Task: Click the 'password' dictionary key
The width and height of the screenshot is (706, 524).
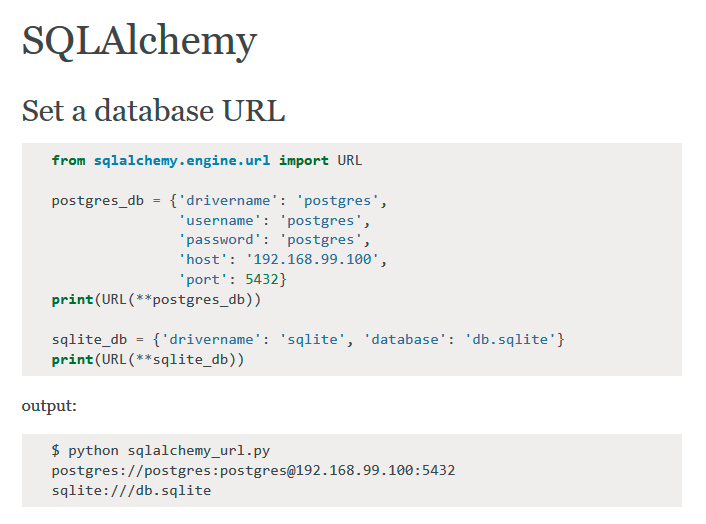Action: (220, 240)
